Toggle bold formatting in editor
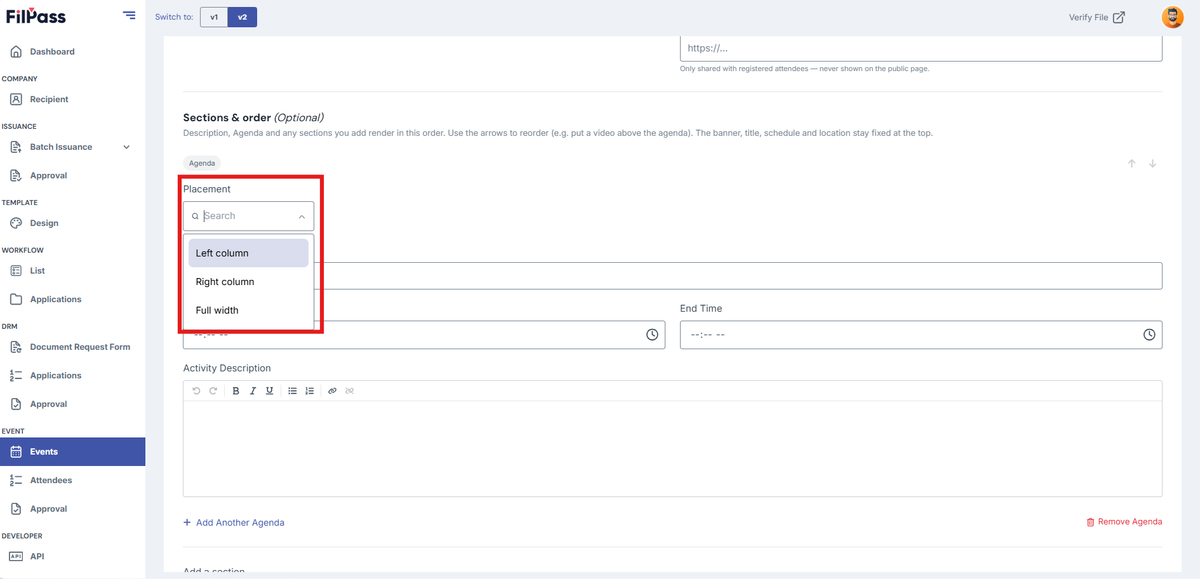Image resolution: width=1200 pixels, height=579 pixels. pos(236,391)
